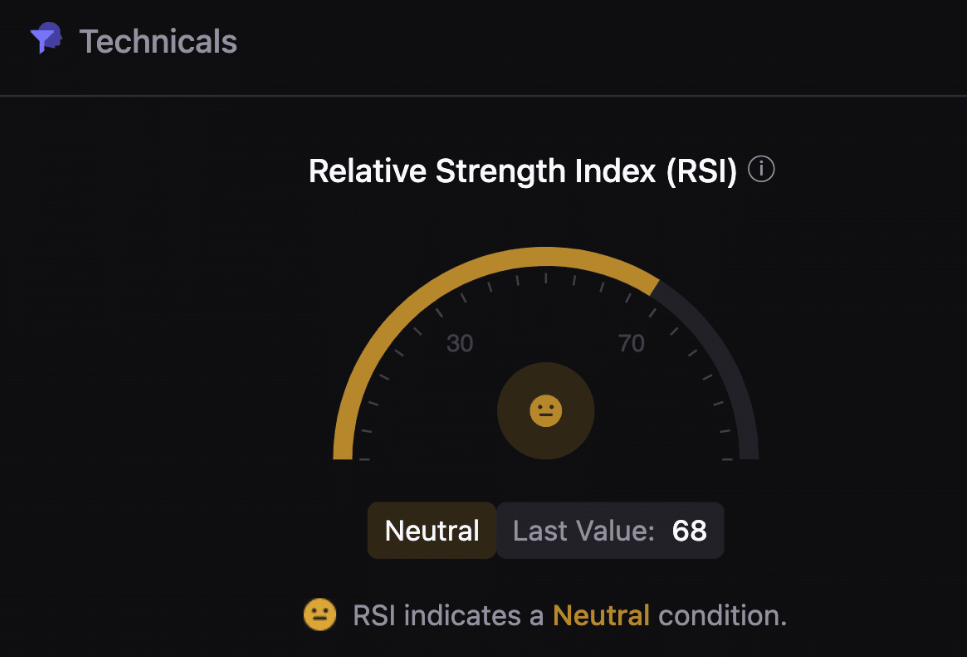Click the 70 label on the gauge
This screenshot has width=967, height=657.
point(632,343)
